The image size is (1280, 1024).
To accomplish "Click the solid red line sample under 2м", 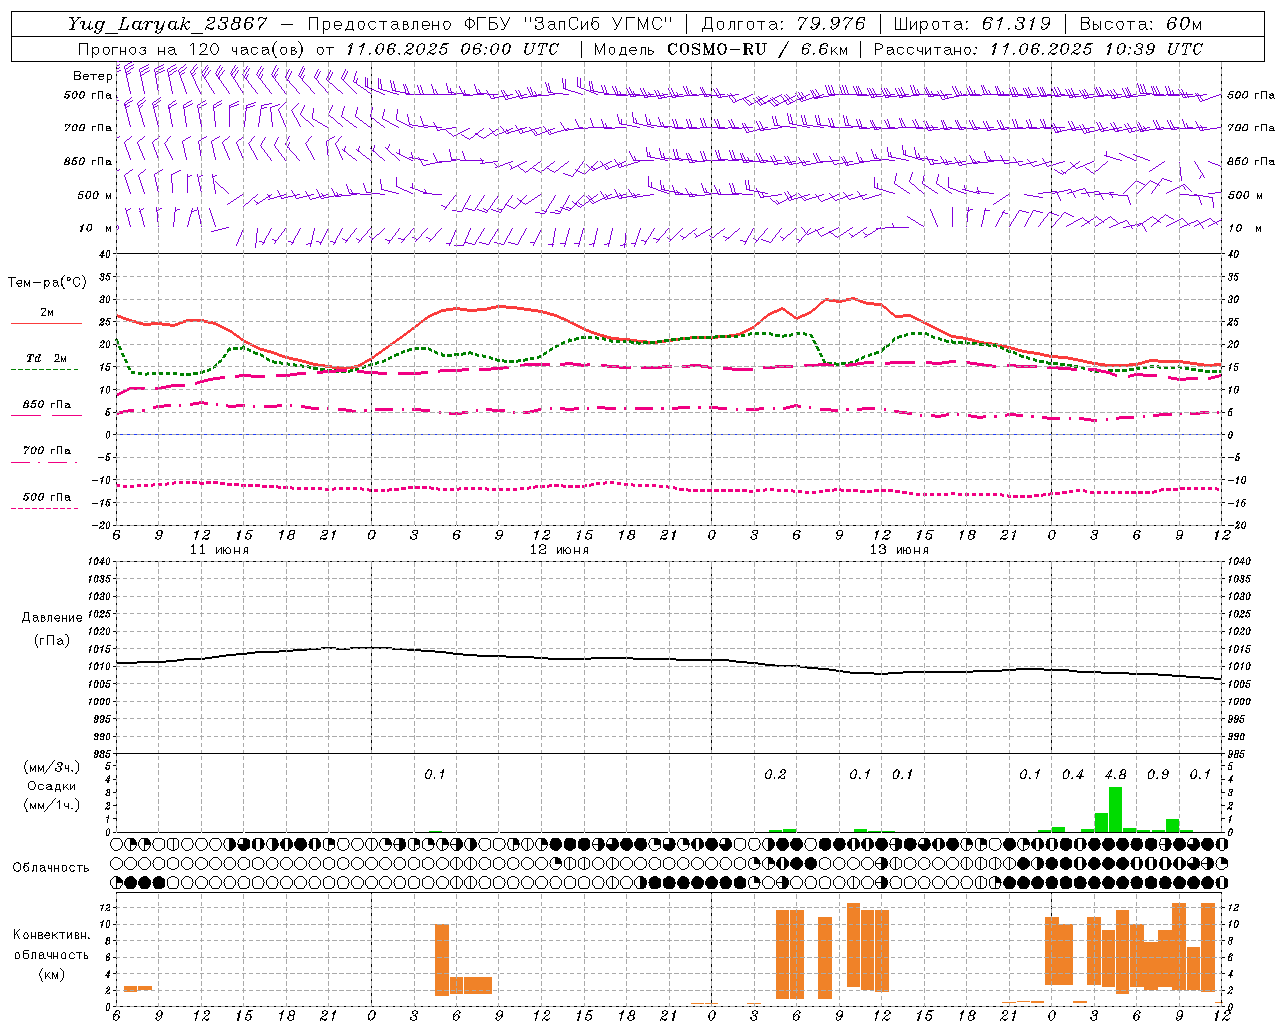I will pos(45,324).
